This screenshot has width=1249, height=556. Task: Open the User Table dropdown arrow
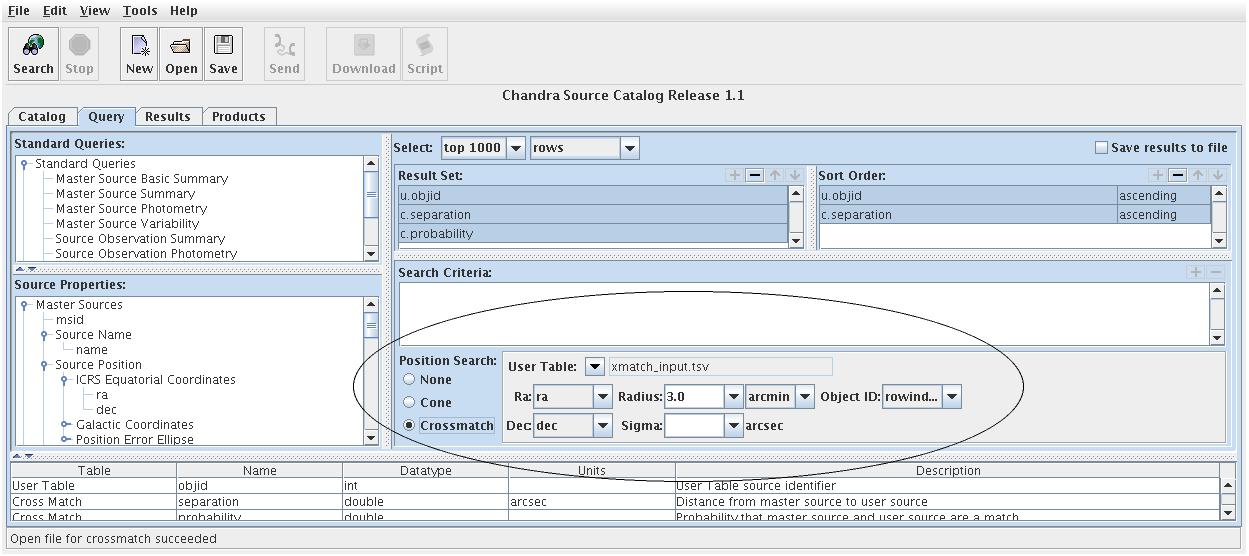pyautogui.click(x=594, y=367)
